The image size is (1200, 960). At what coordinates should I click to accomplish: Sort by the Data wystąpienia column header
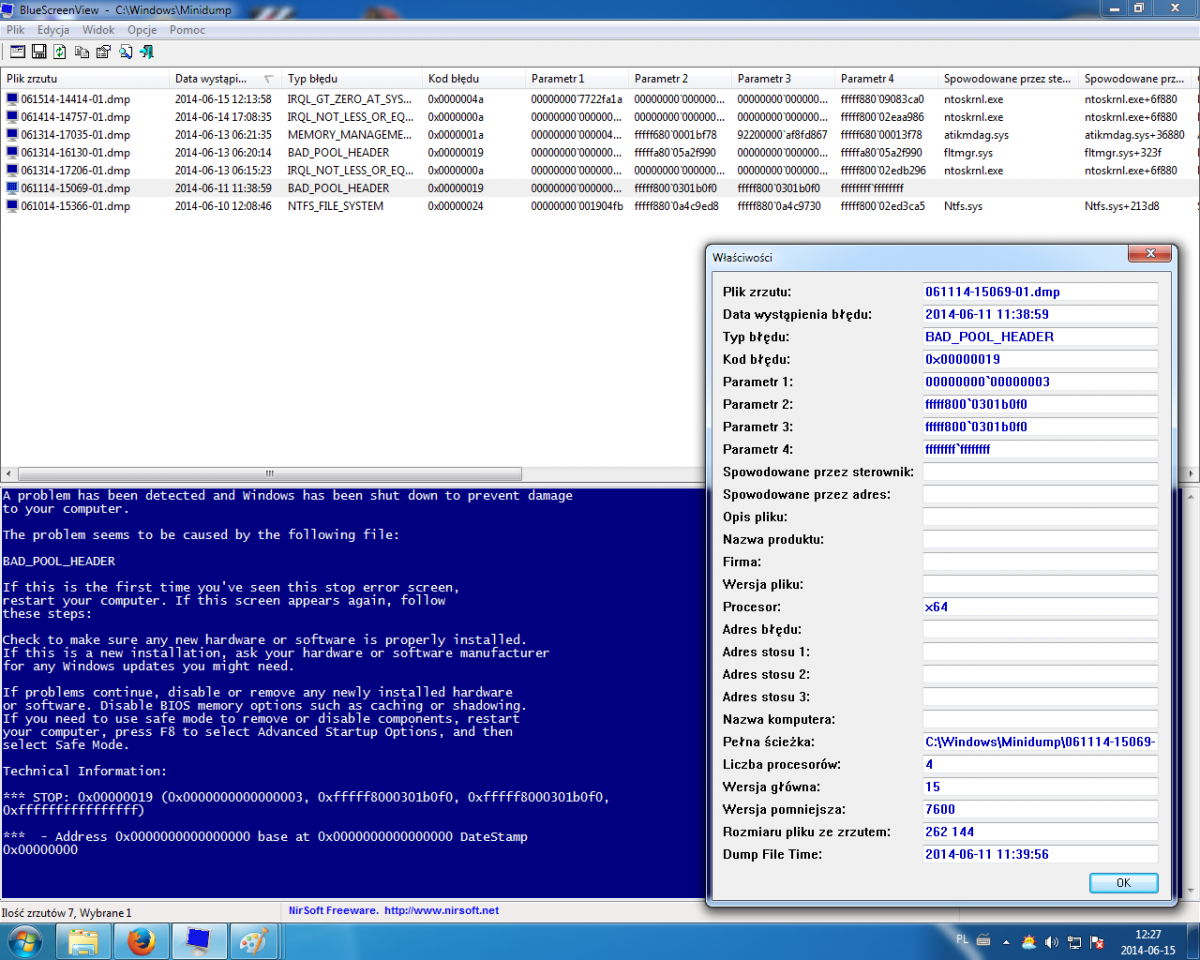227,78
